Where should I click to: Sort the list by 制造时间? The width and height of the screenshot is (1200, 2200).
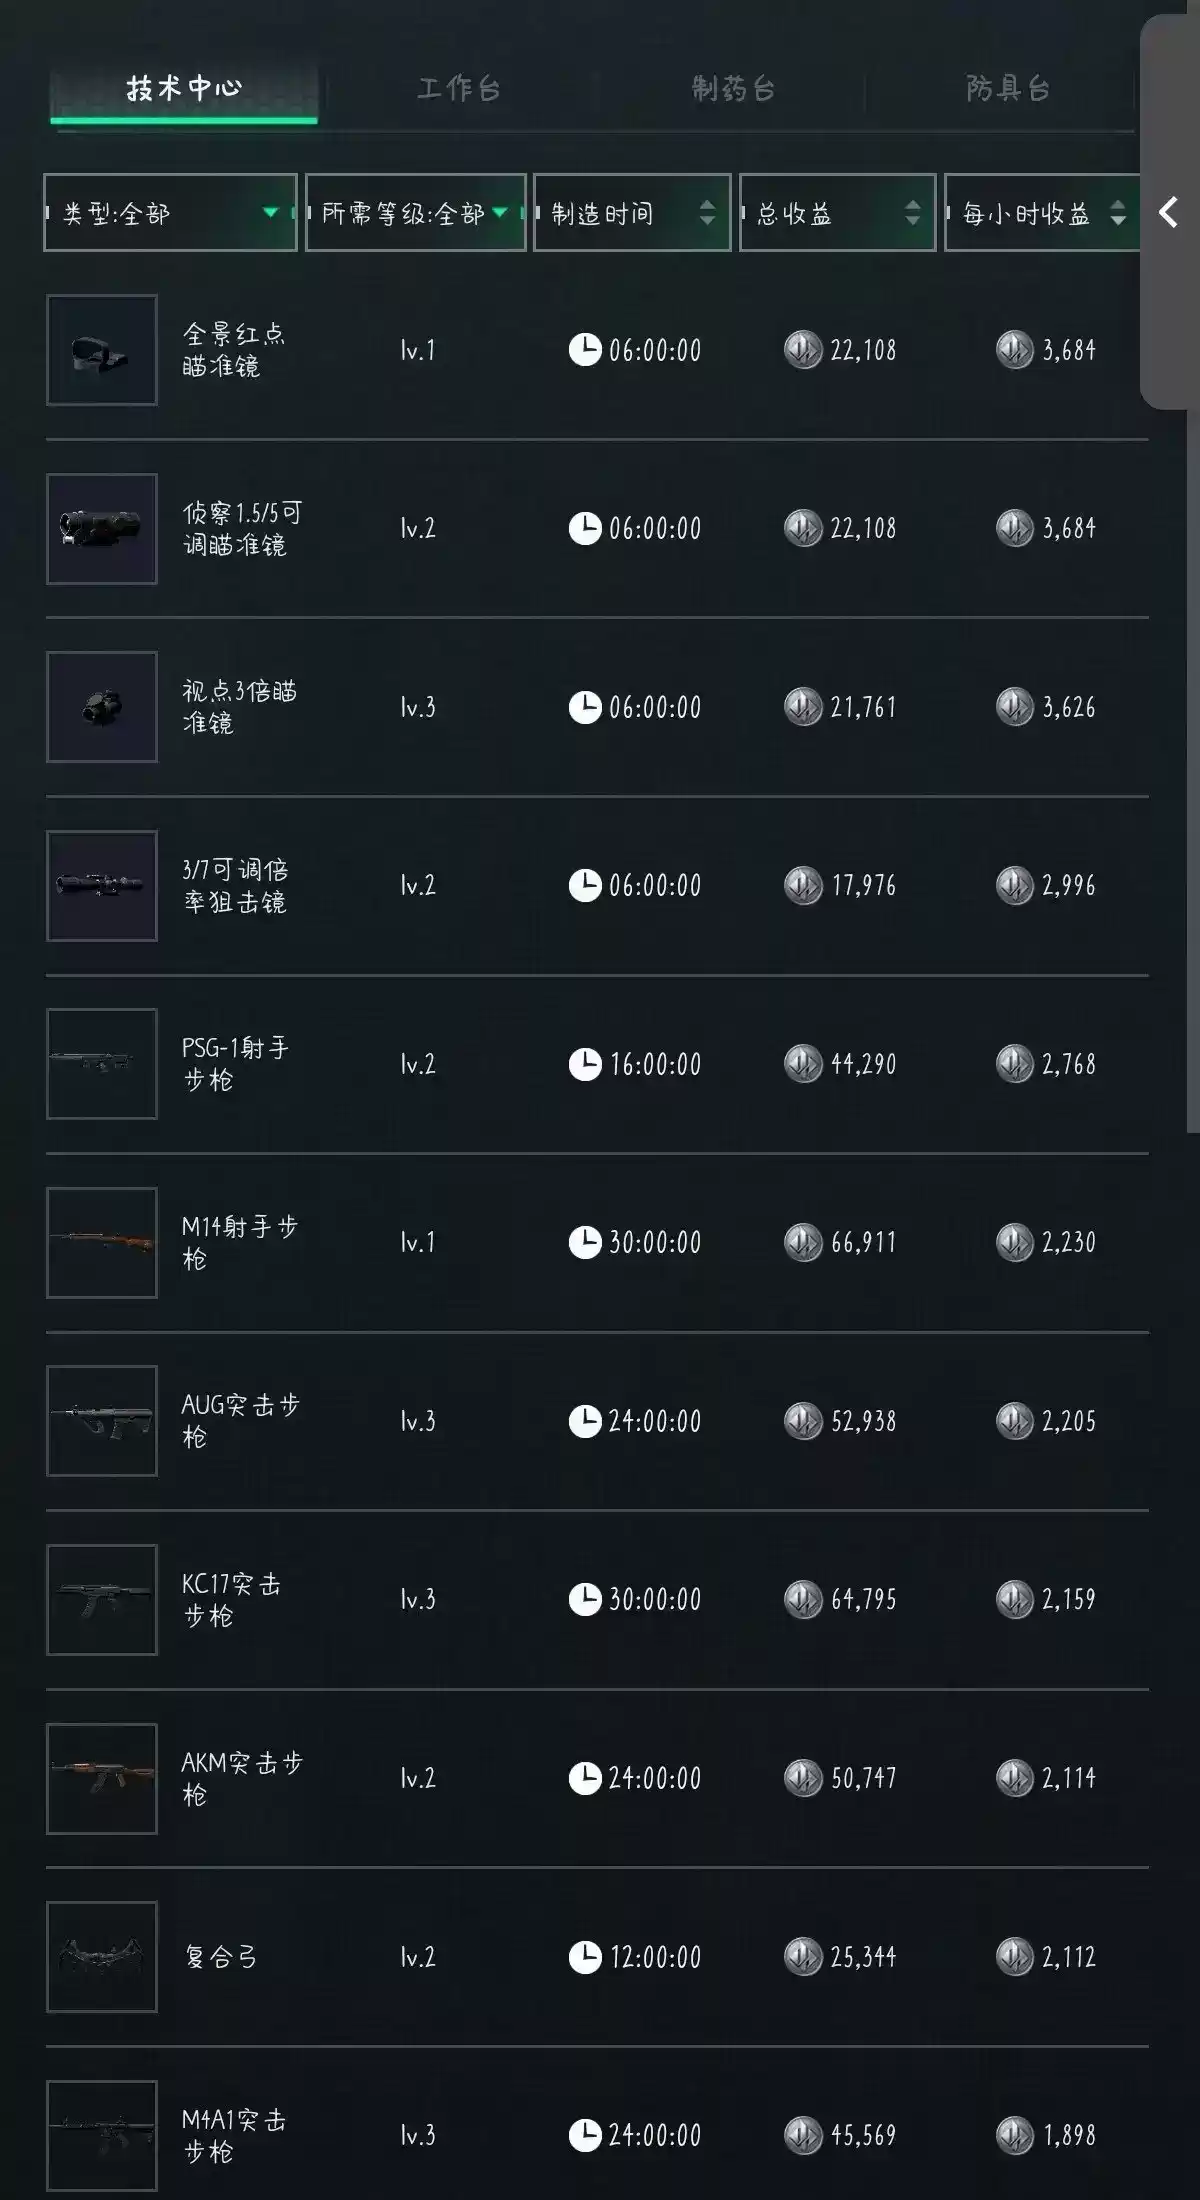[632, 213]
